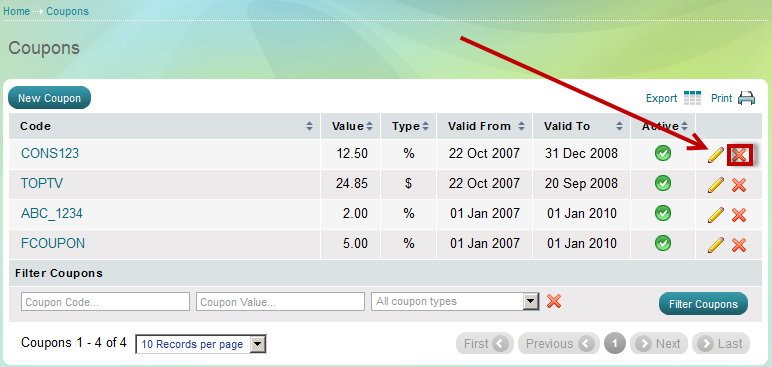Image resolution: width=772 pixels, height=367 pixels.
Task: Open Coupons breadcrumb link
Action: coord(67,11)
